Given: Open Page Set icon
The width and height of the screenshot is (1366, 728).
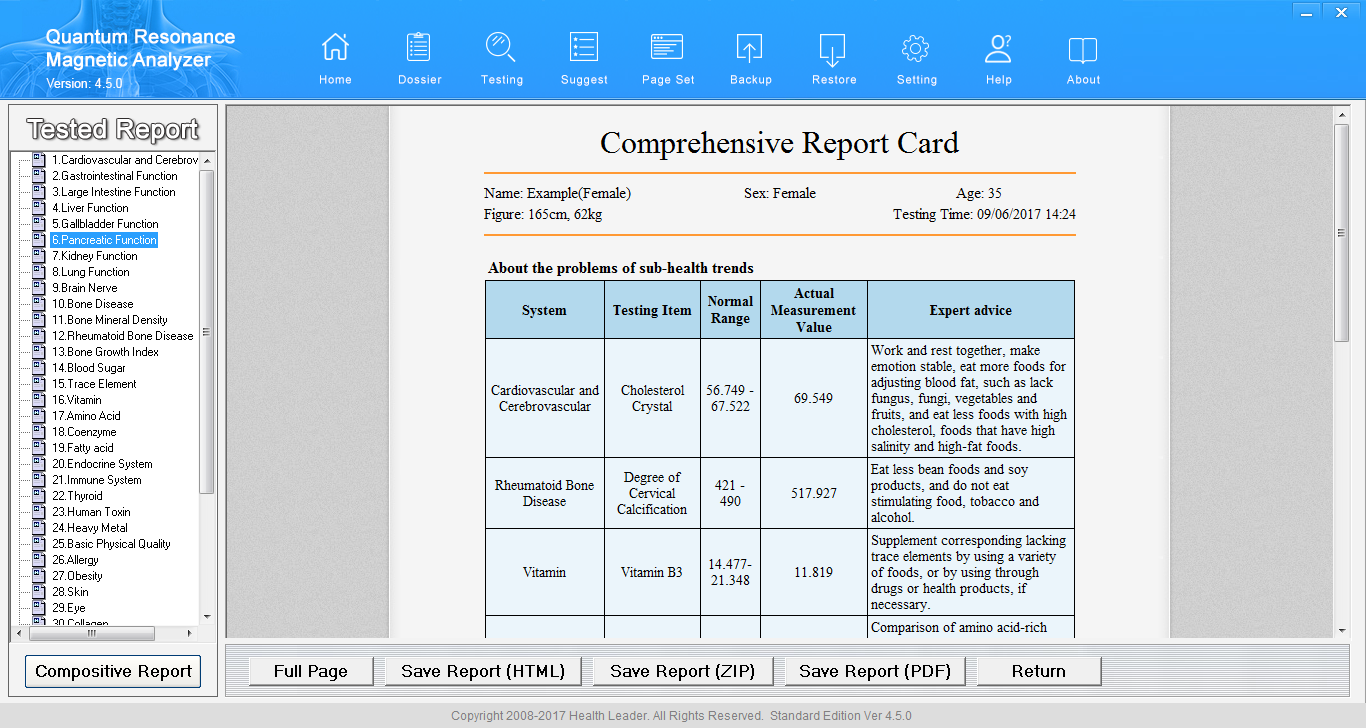Looking at the screenshot, I should click(667, 47).
